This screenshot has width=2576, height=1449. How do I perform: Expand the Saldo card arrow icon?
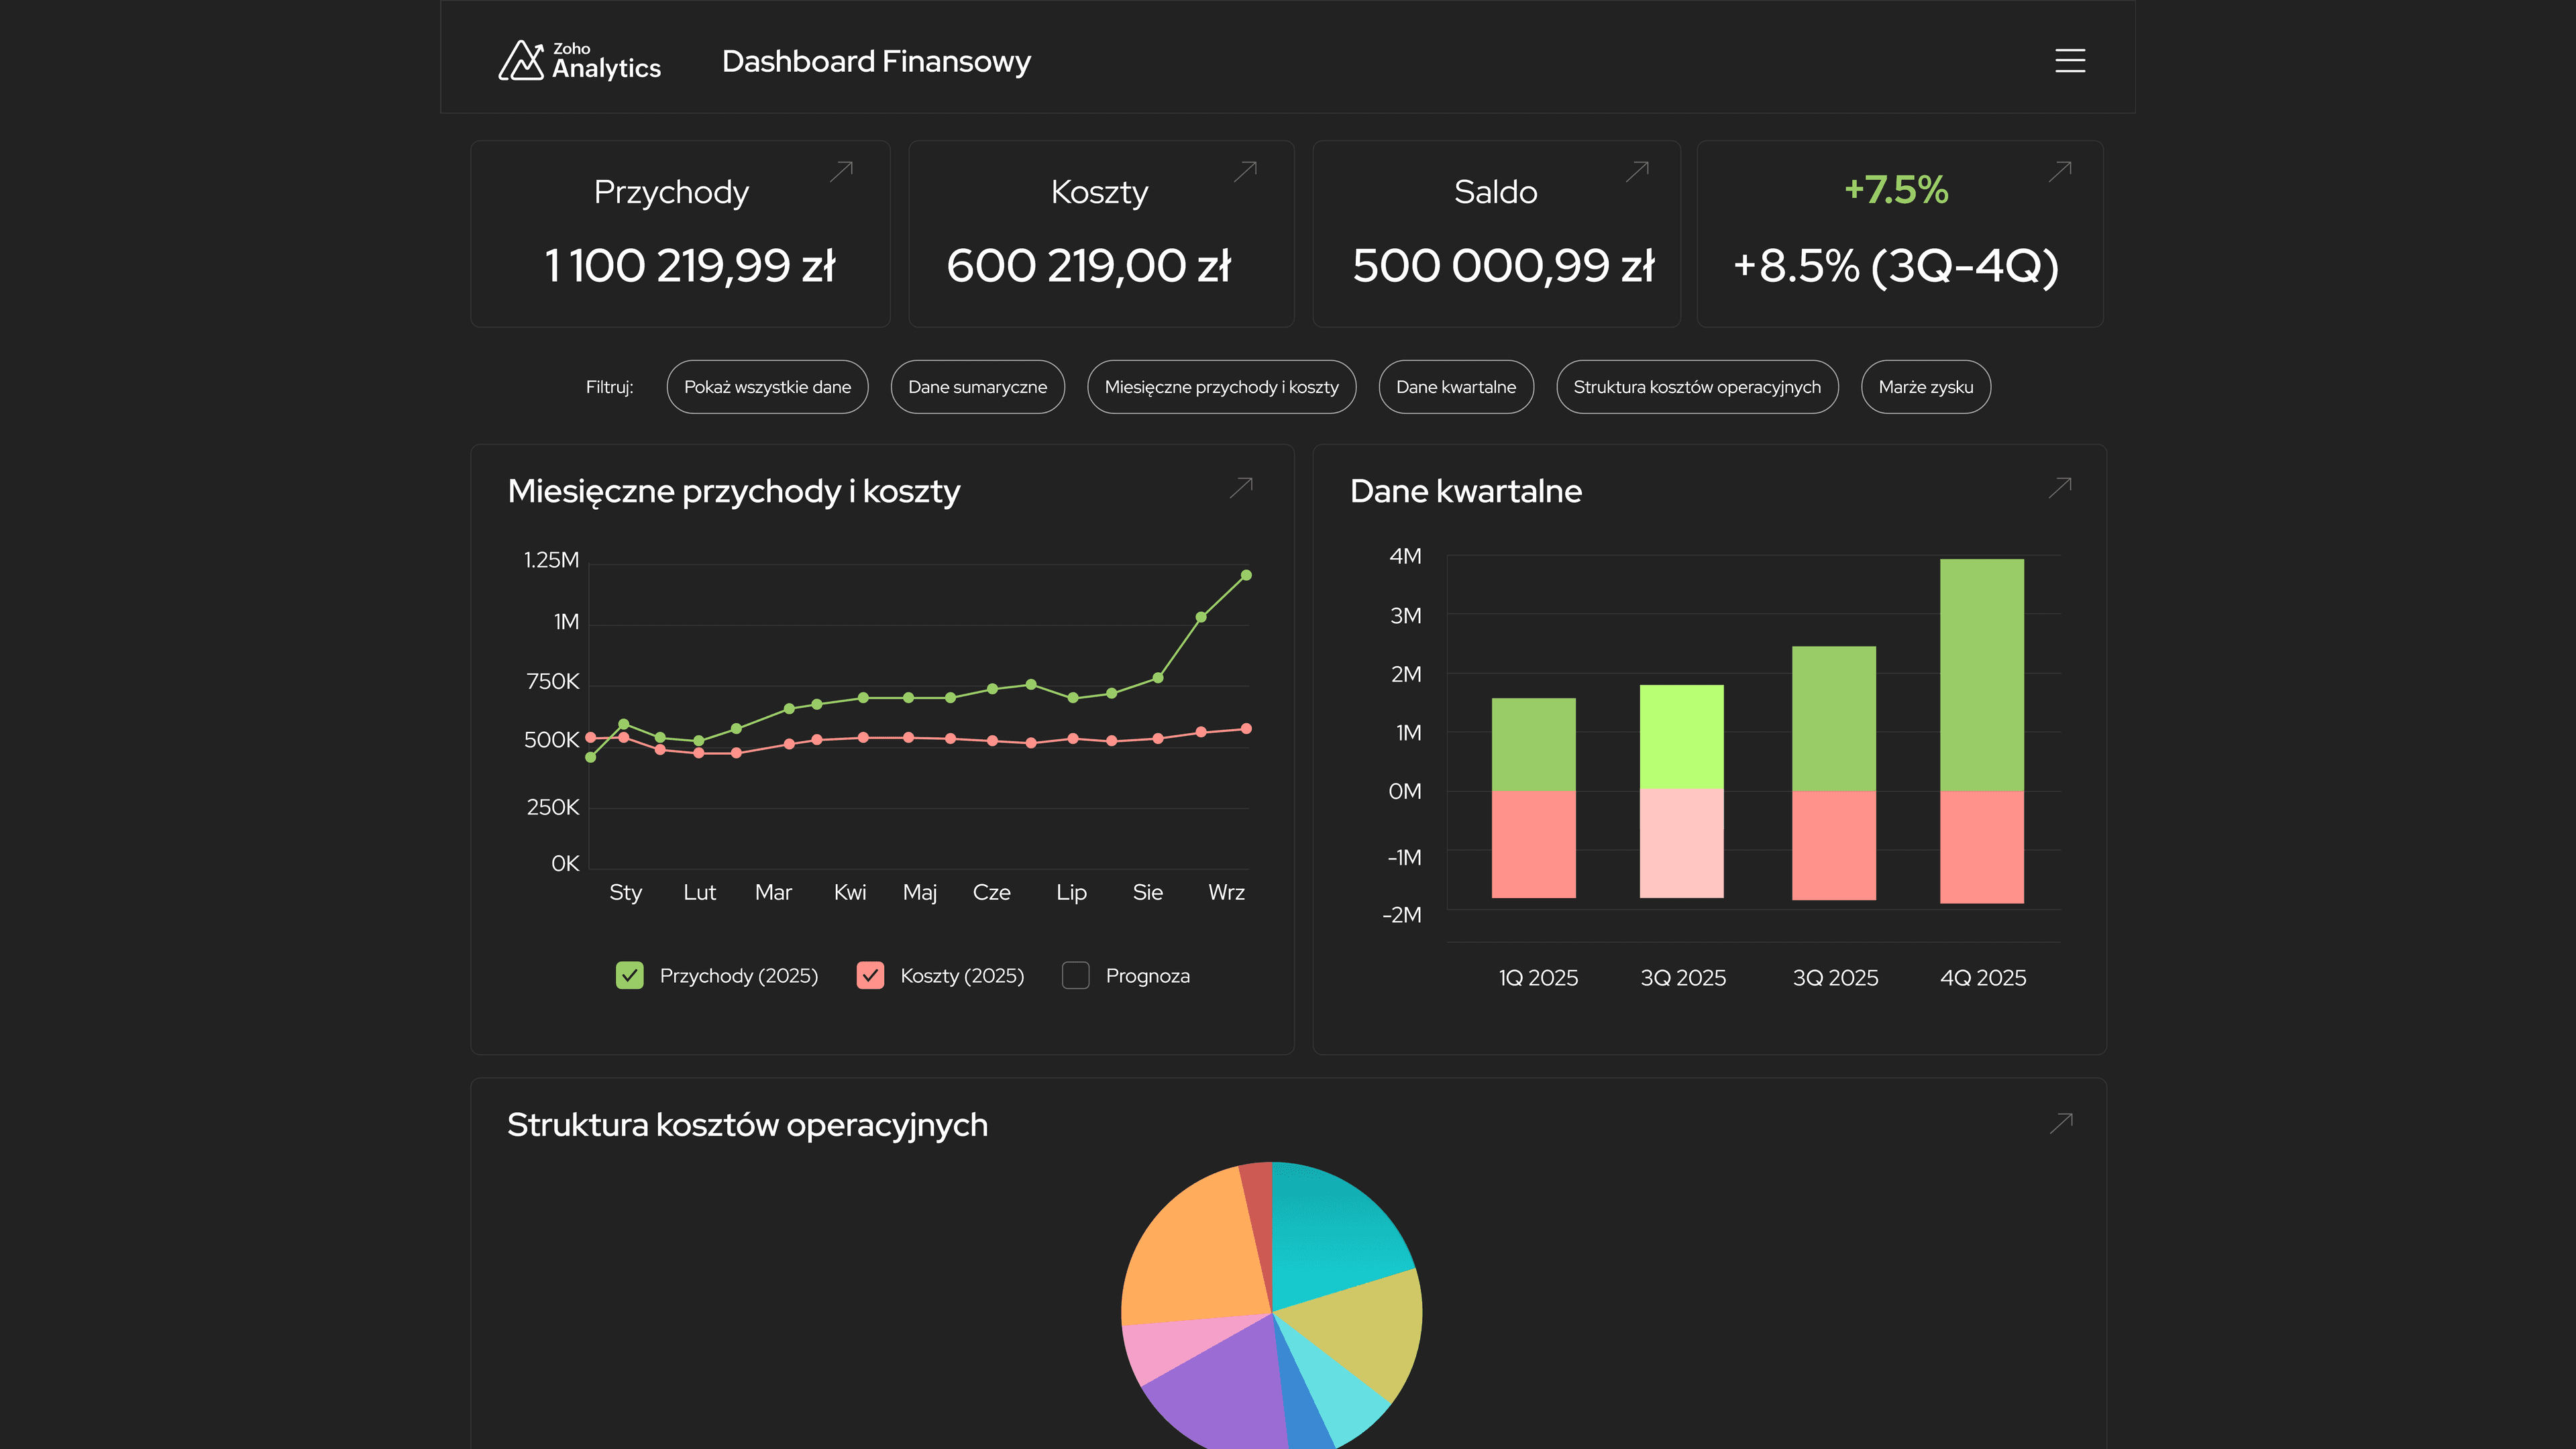tap(1637, 171)
